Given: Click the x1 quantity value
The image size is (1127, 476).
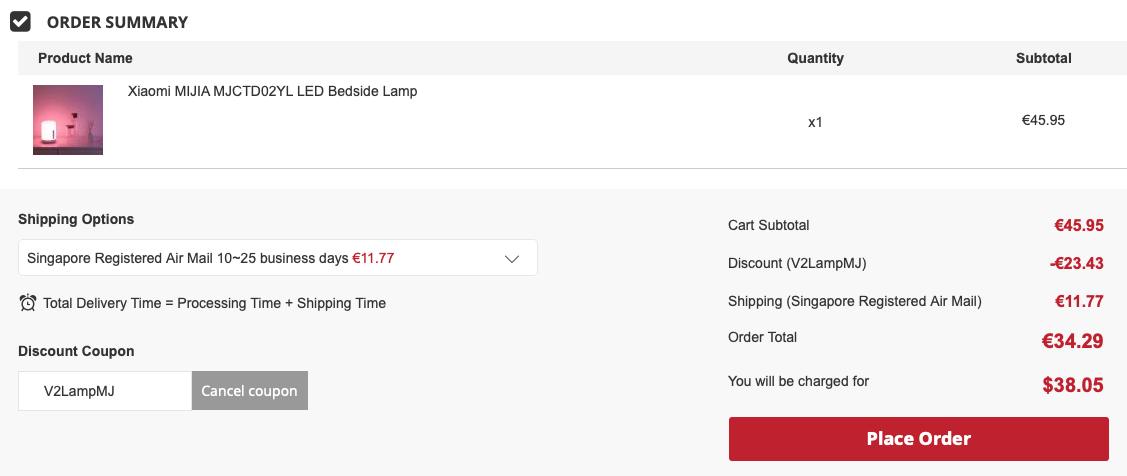Looking at the screenshot, I should coord(815,122).
